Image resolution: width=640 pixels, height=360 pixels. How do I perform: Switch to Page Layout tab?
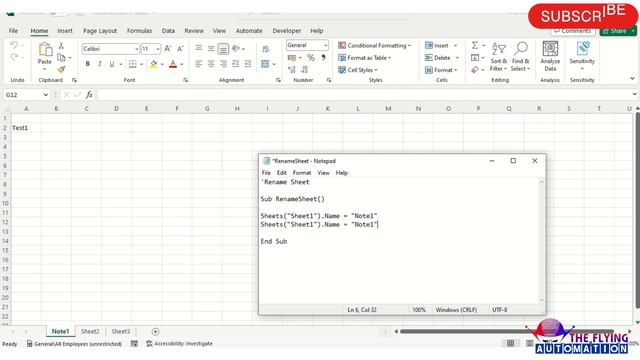pos(100,31)
